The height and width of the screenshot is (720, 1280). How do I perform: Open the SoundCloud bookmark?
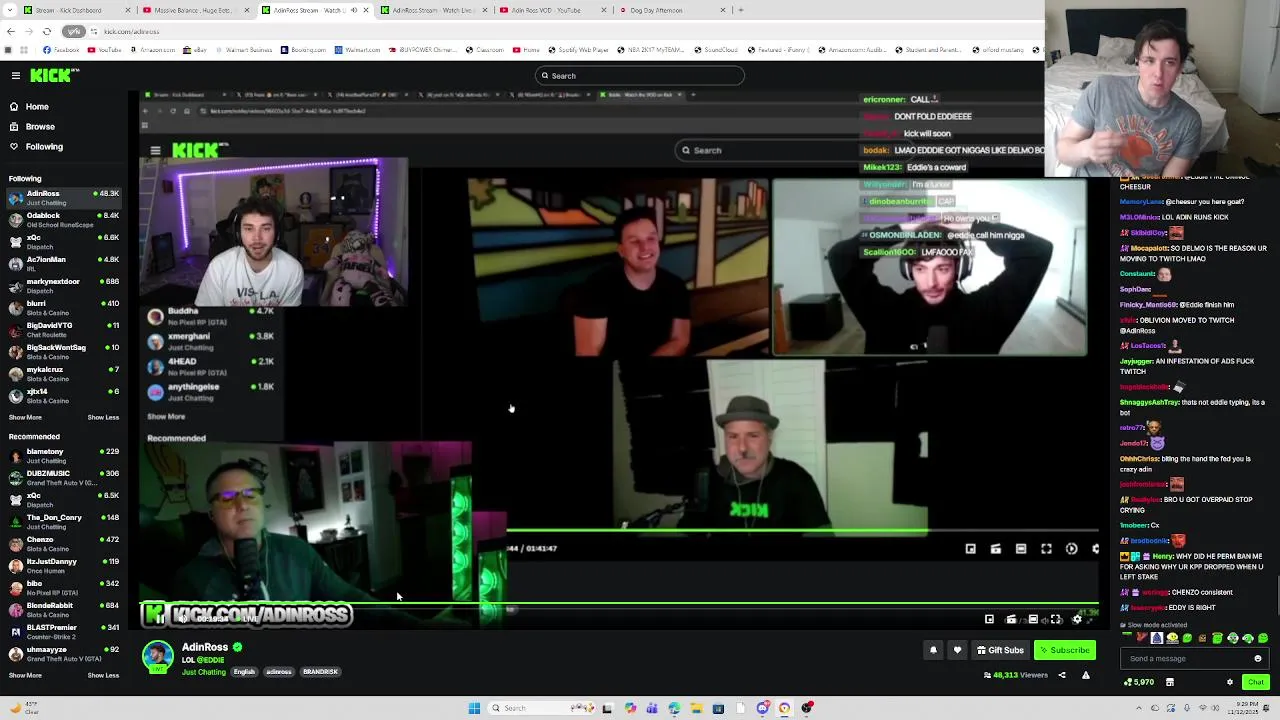716,50
